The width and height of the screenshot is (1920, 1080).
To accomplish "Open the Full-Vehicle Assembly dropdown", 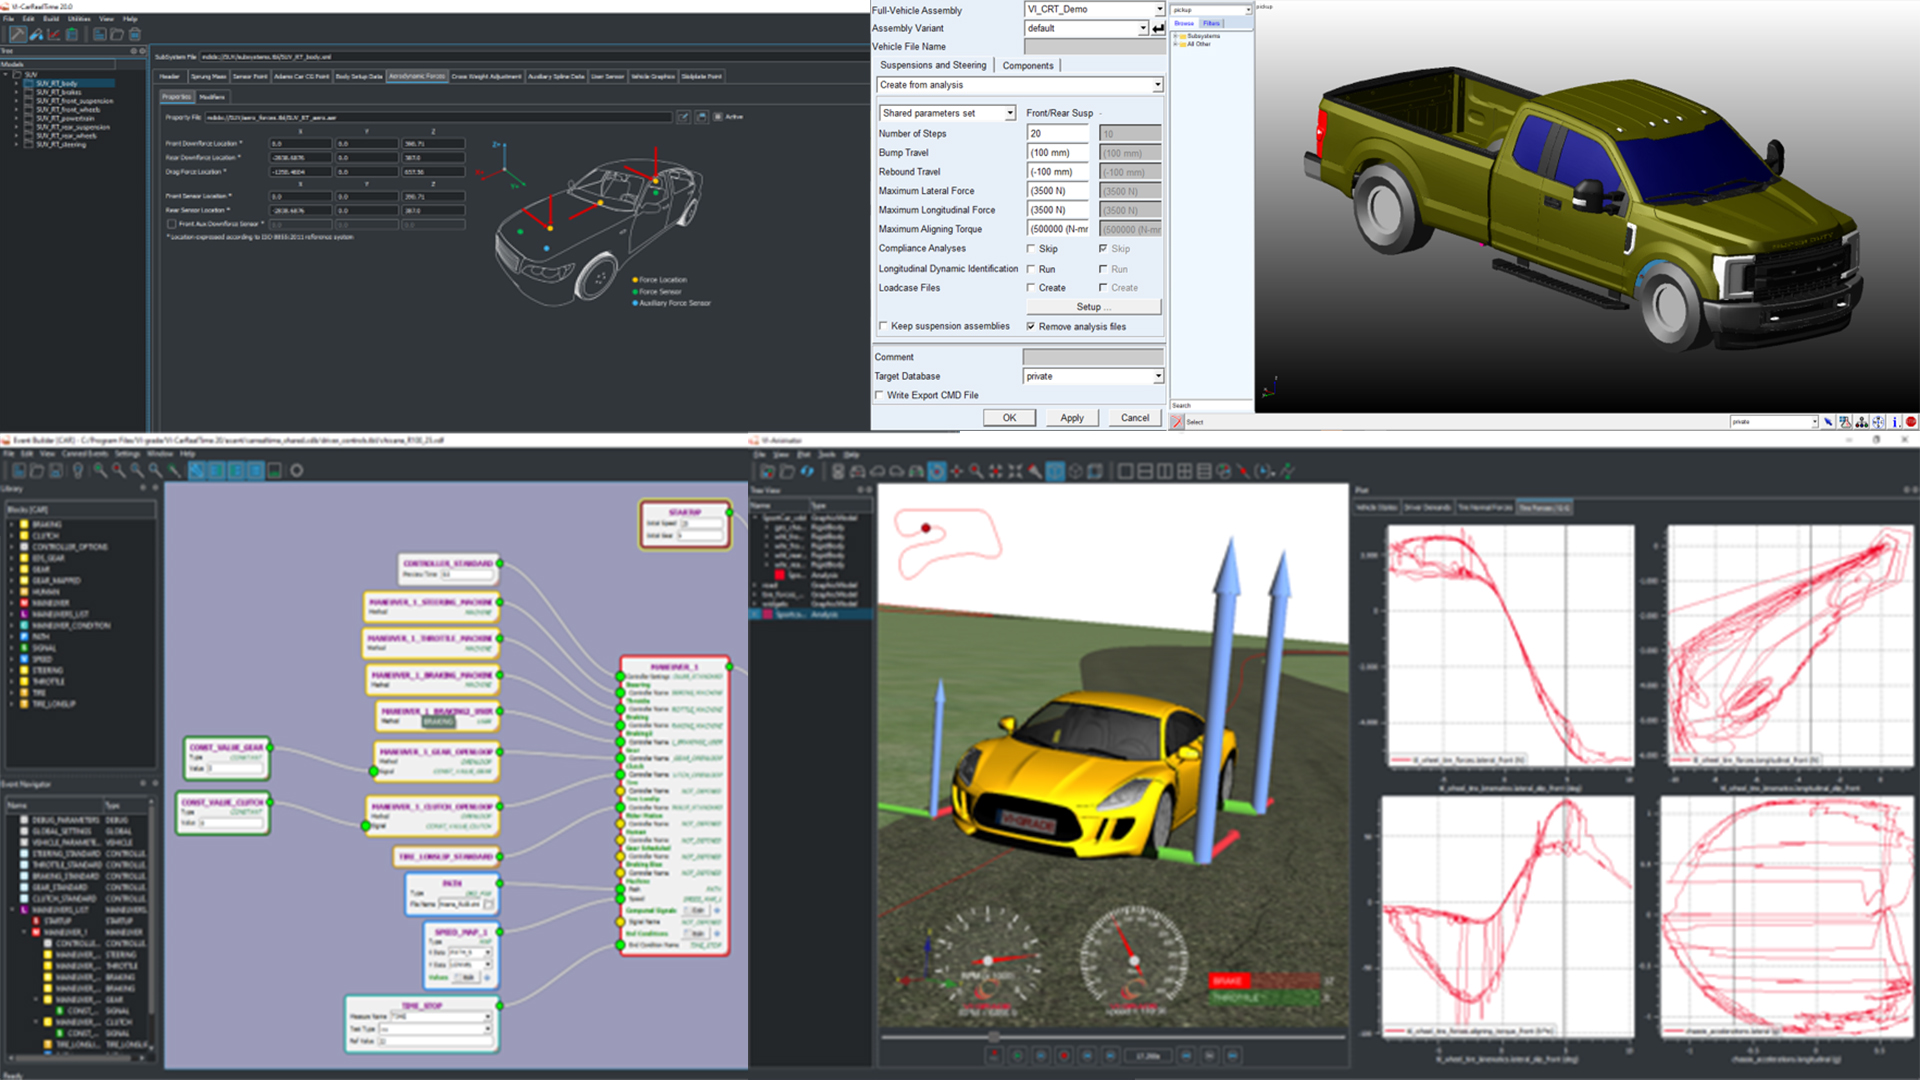I will [1159, 9].
